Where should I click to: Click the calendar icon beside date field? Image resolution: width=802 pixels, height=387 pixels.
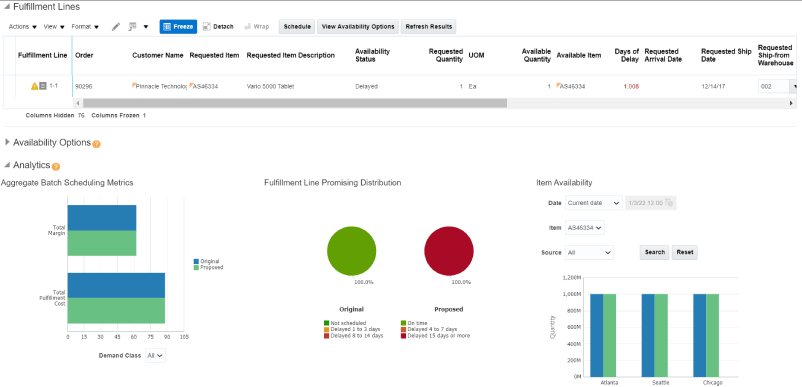(669, 202)
